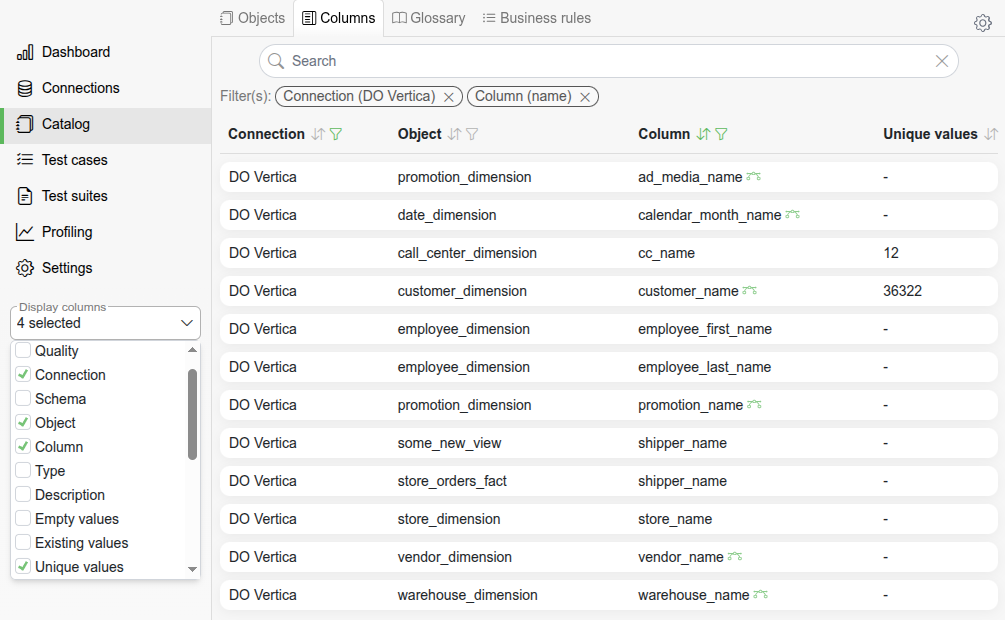Check the Schema column option
This screenshot has height=620, width=1005.
pyautogui.click(x=23, y=399)
